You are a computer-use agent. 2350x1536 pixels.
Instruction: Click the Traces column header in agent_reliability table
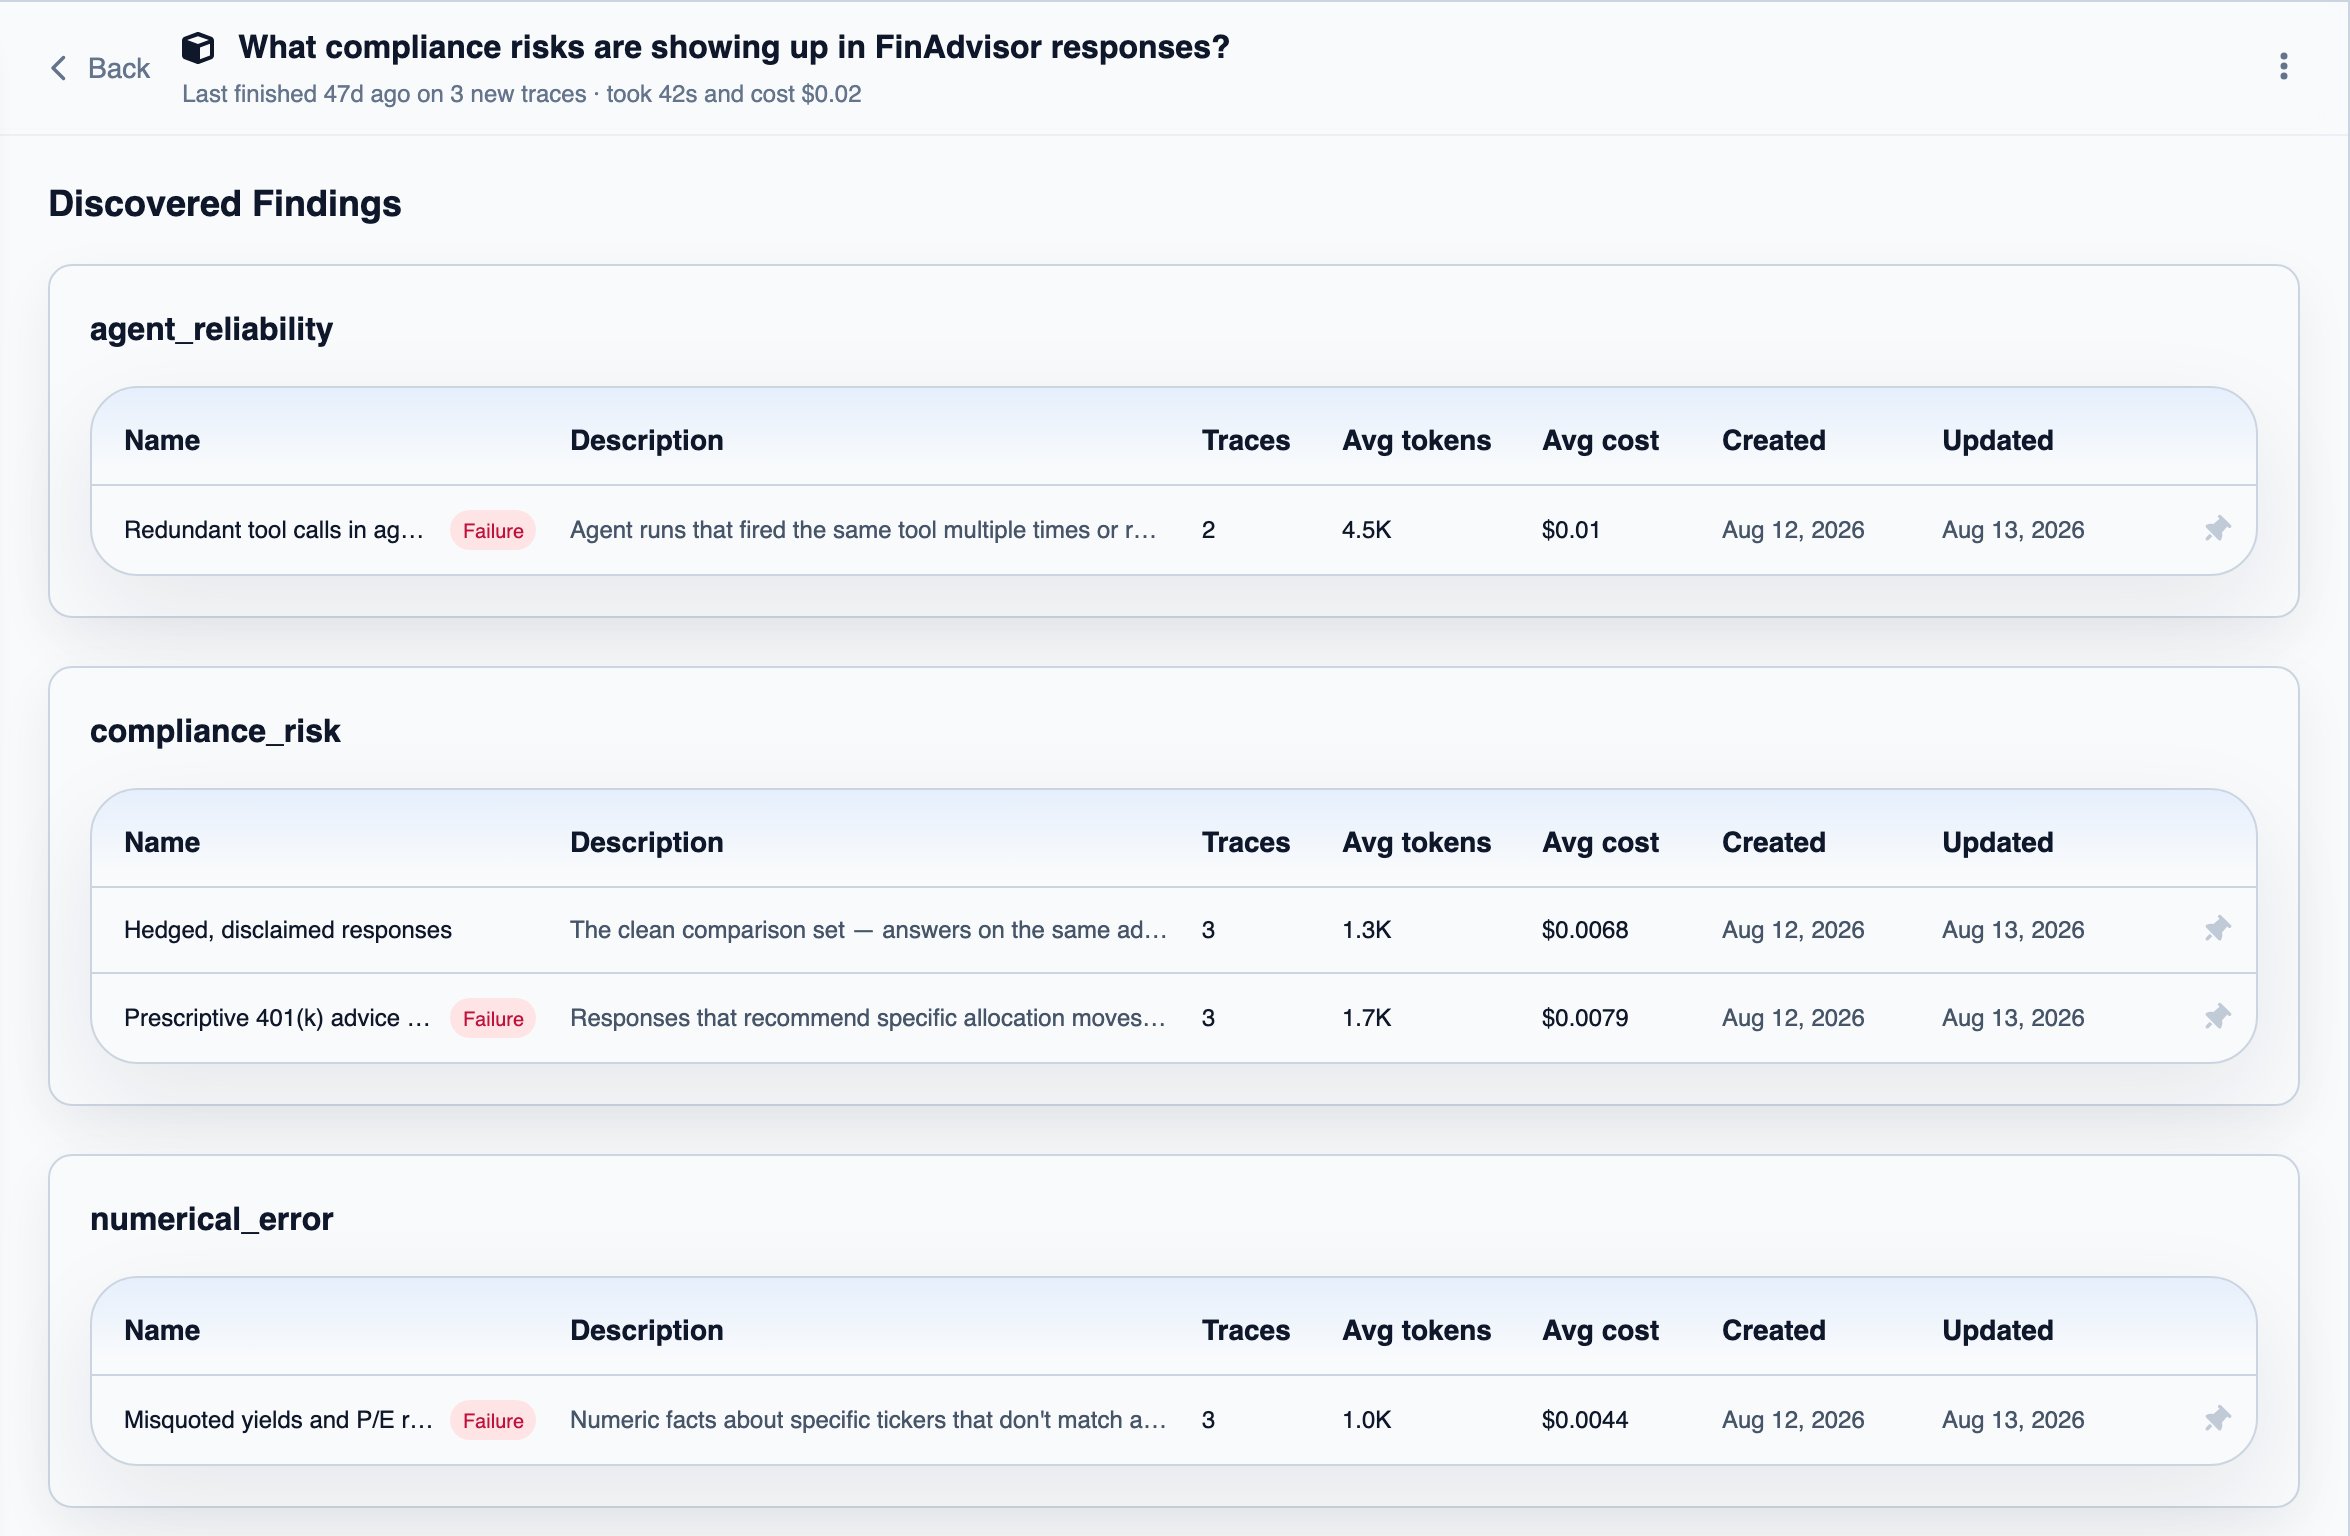(1246, 440)
